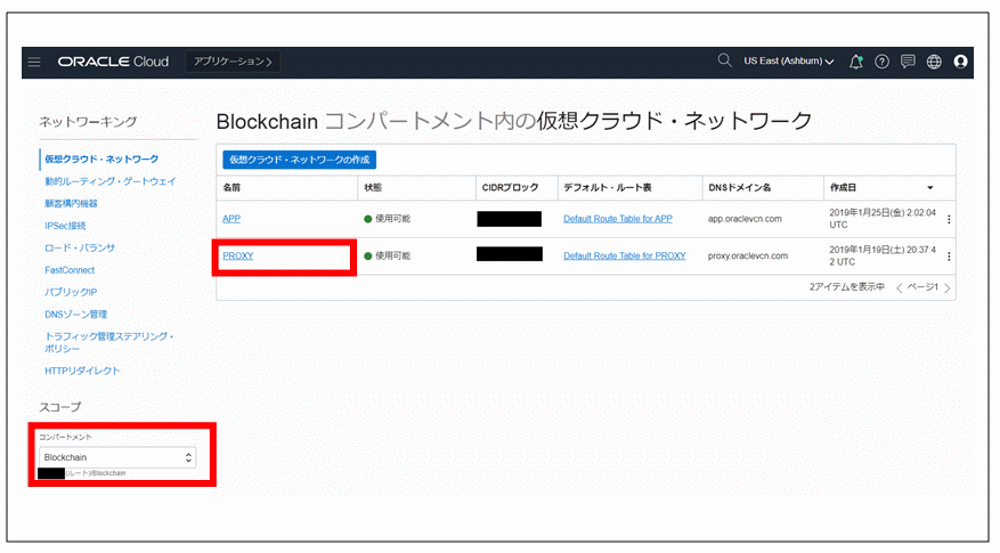Select 仮想クラウド・ネットワーク in sidebar
The width and height of the screenshot is (1000, 553).
pyautogui.click(x=101, y=159)
